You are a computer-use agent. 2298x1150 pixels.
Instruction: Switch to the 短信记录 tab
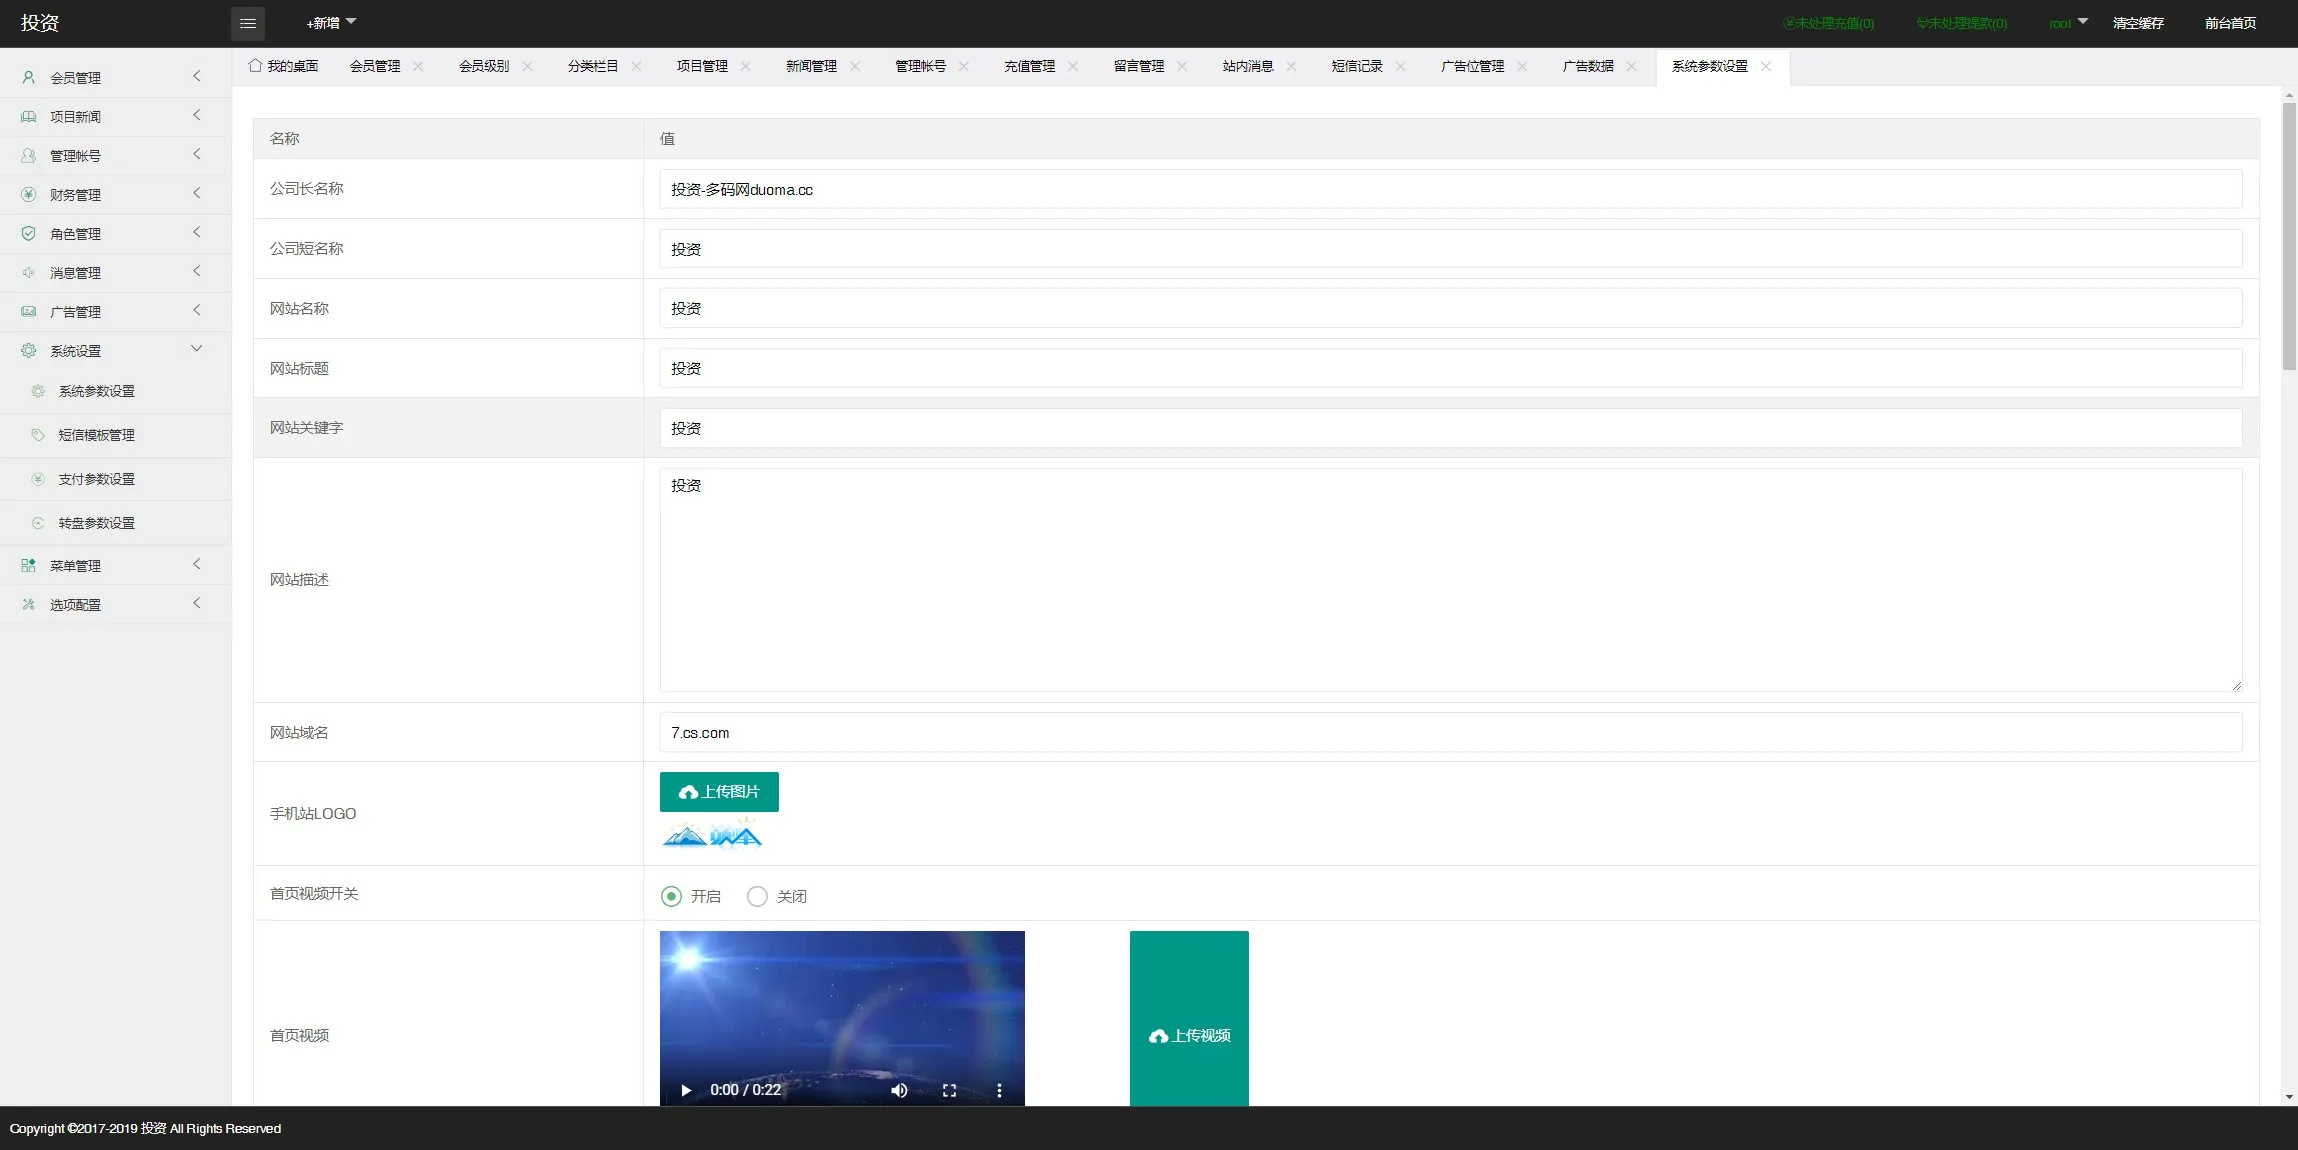[x=1356, y=66]
